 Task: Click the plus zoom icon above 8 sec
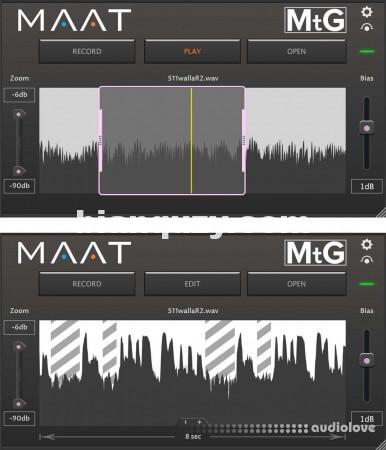coord(199,422)
